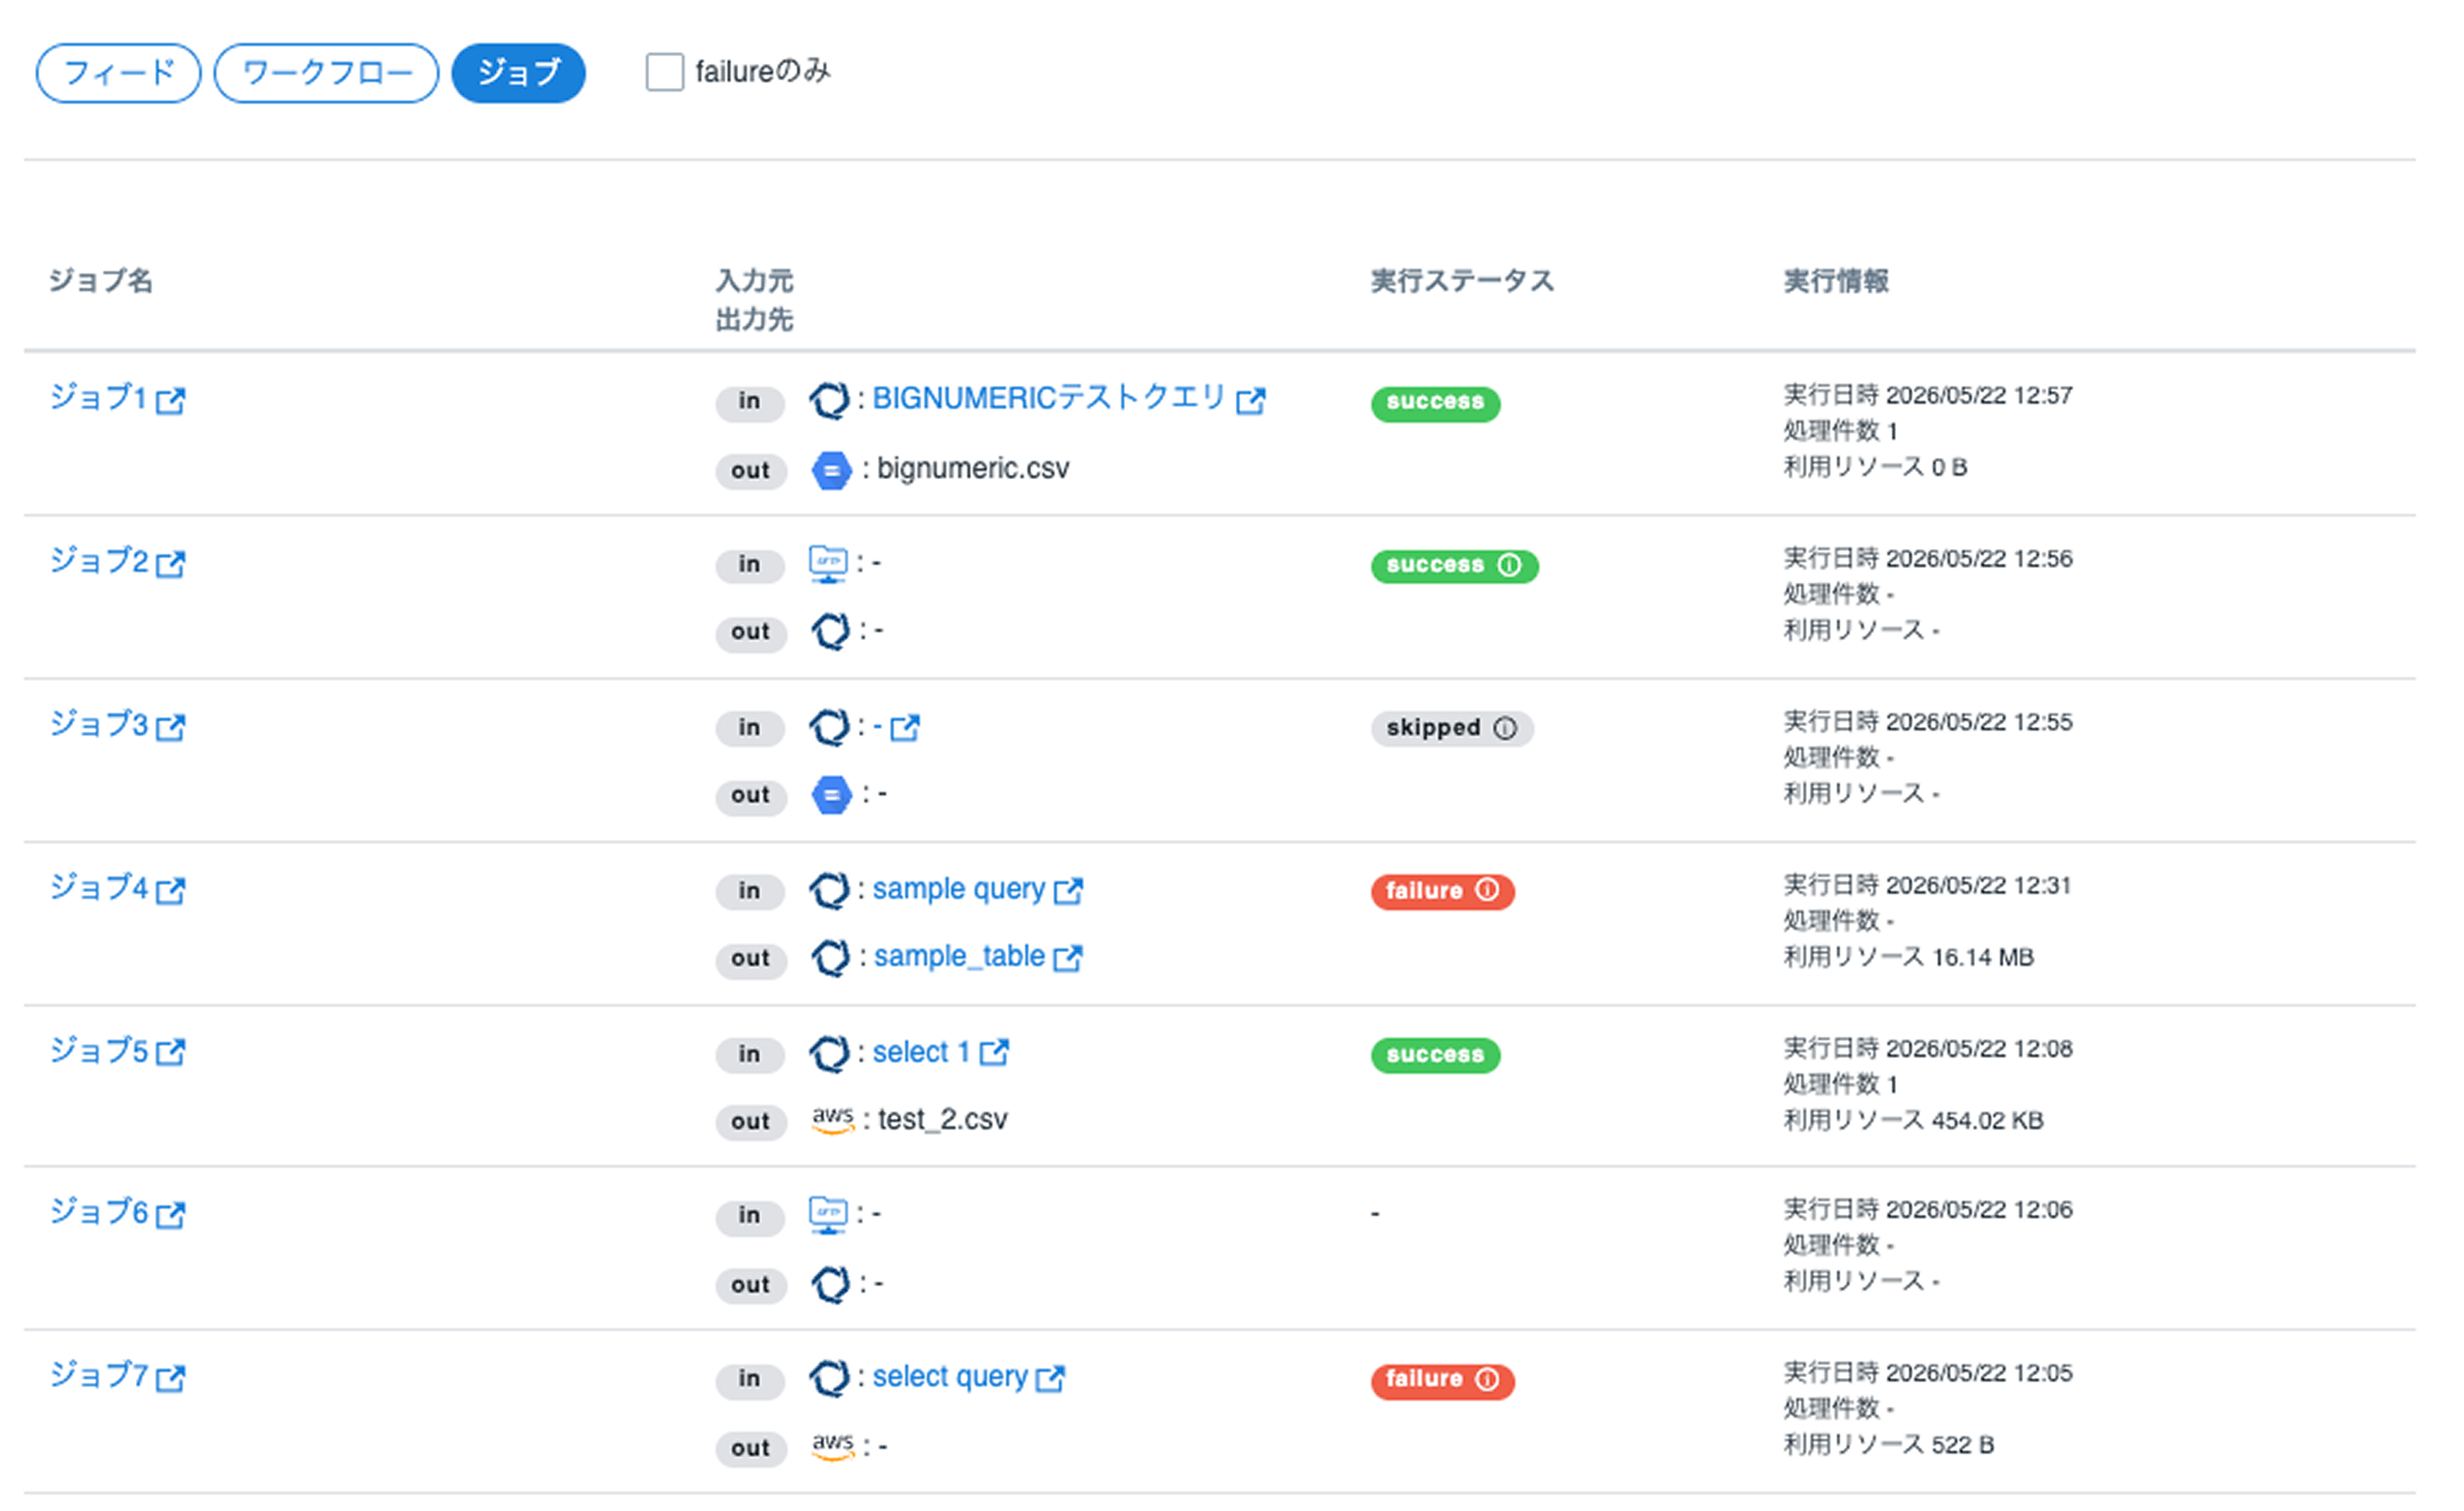Click the BigQuery icon in ジョブ2 output
This screenshot has height=1511, width=2464.
coord(830,632)
